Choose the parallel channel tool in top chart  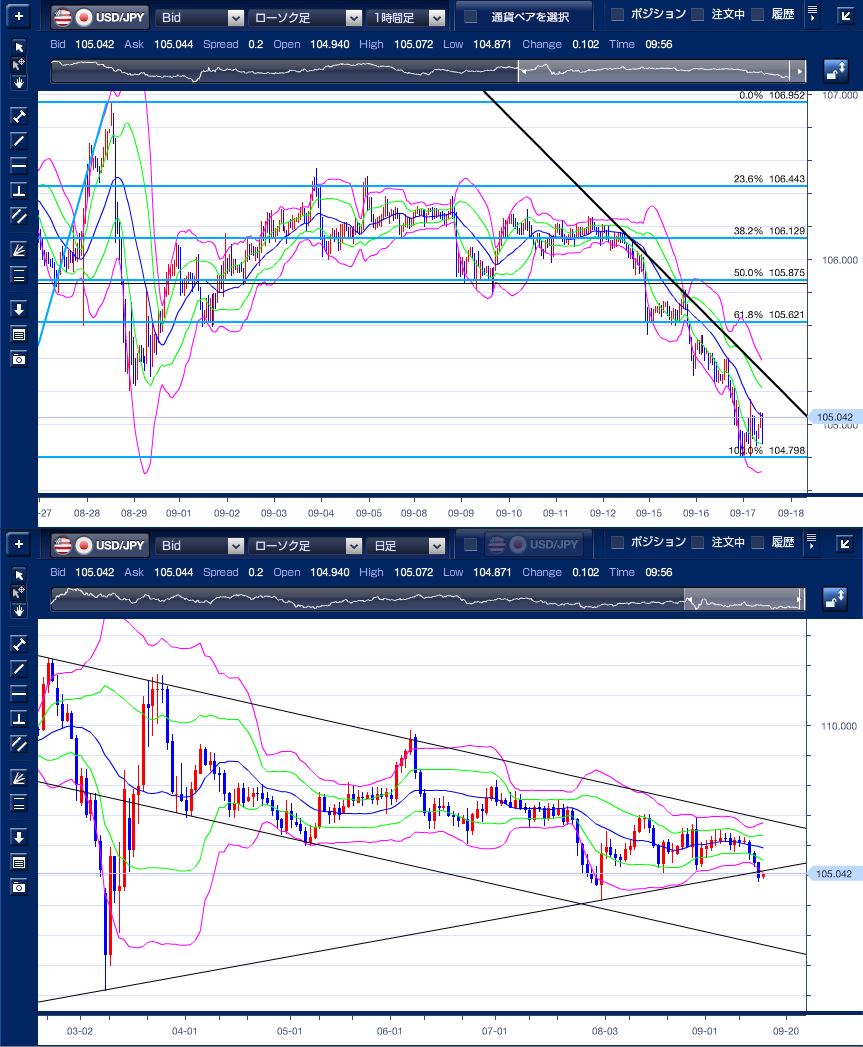tap(18, 215)
